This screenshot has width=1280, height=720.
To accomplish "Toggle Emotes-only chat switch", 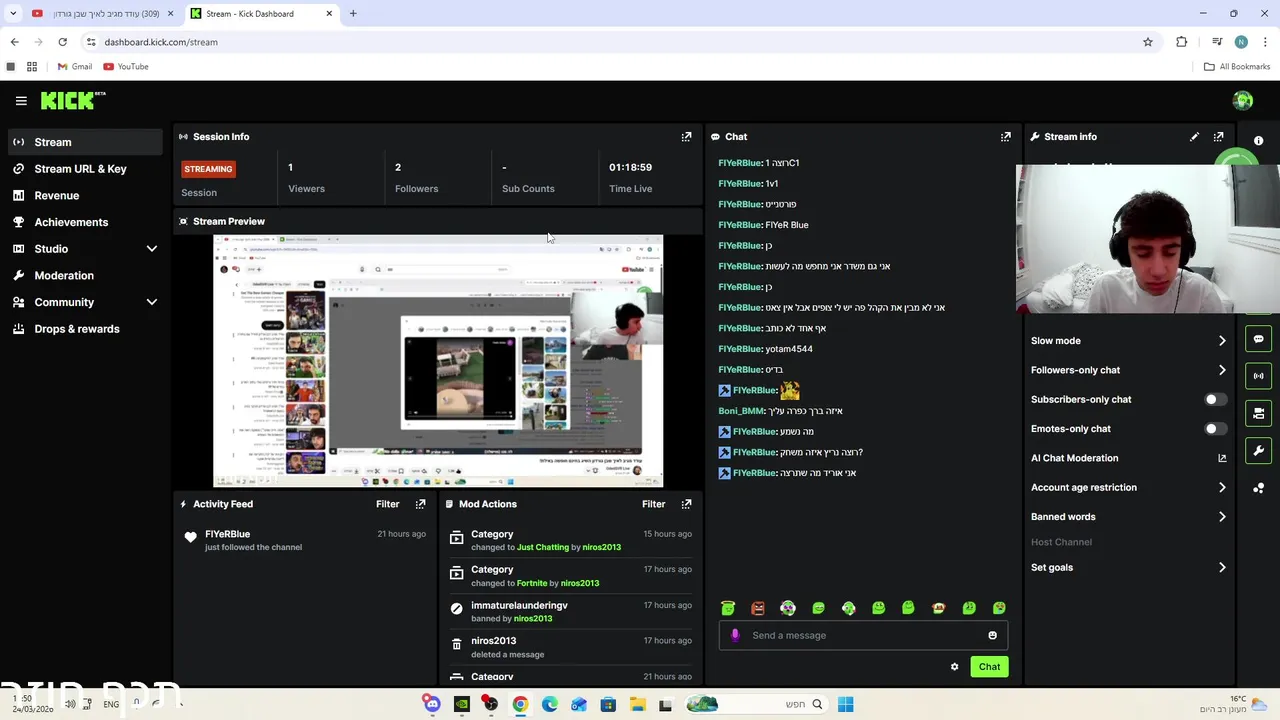I will 1215,429.
